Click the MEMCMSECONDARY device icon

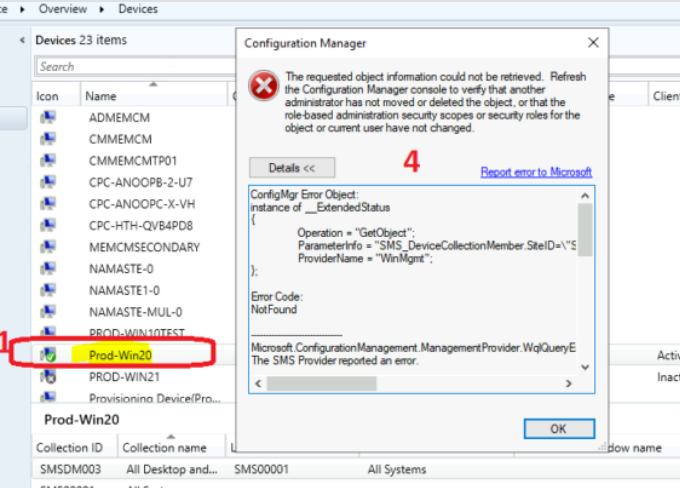tap(48, 247)
